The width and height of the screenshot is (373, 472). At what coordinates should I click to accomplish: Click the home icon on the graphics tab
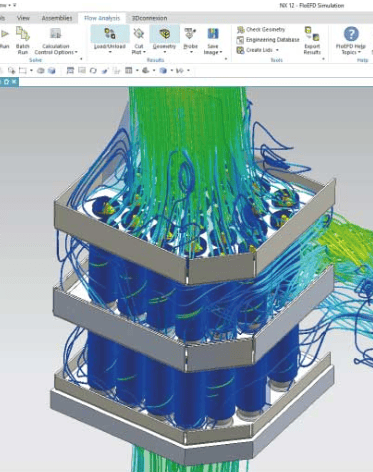coord(6,82)
